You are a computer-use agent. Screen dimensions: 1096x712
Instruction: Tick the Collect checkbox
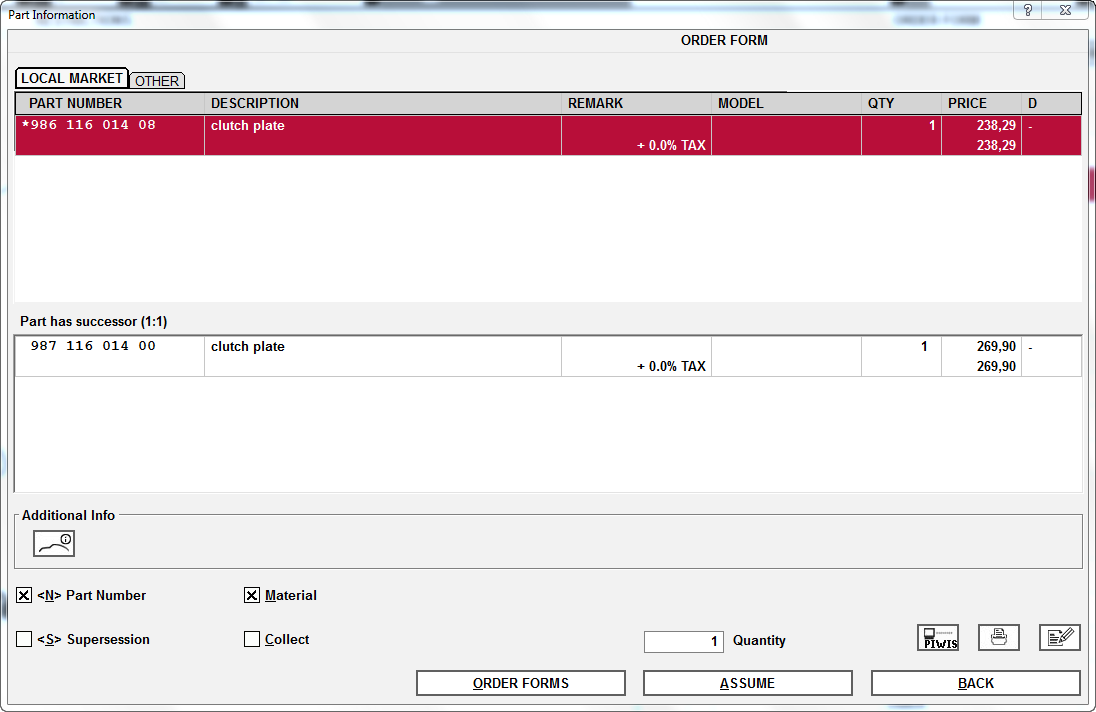[252, 640]
